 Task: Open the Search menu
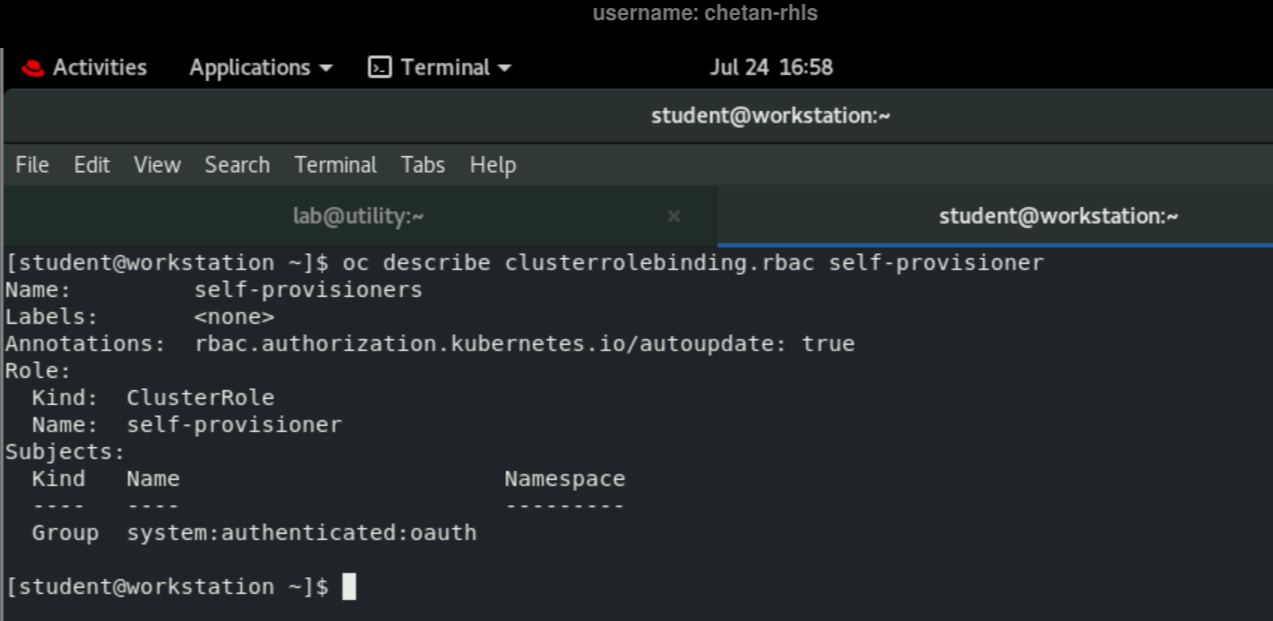click(237, 165)
